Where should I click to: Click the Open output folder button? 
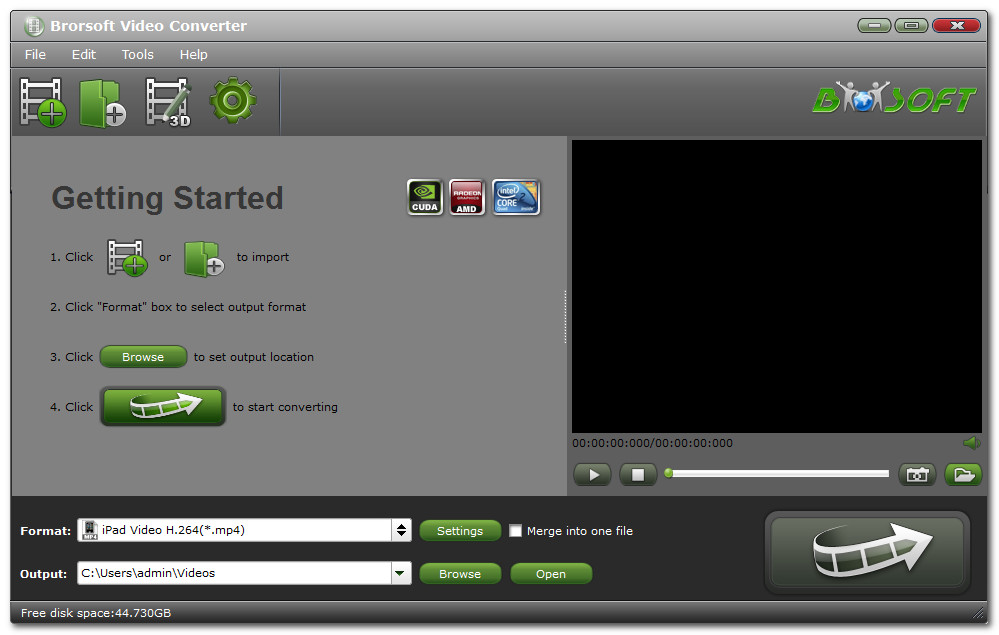(x=551, y=574)
